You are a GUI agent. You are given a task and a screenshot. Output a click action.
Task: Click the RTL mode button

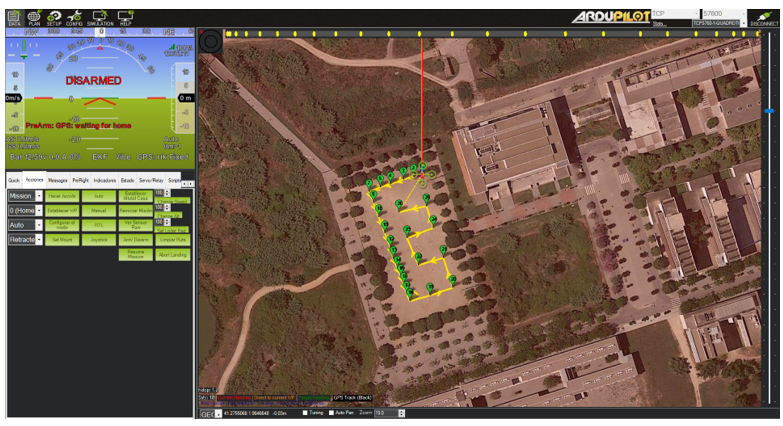(x=99, y=226)
